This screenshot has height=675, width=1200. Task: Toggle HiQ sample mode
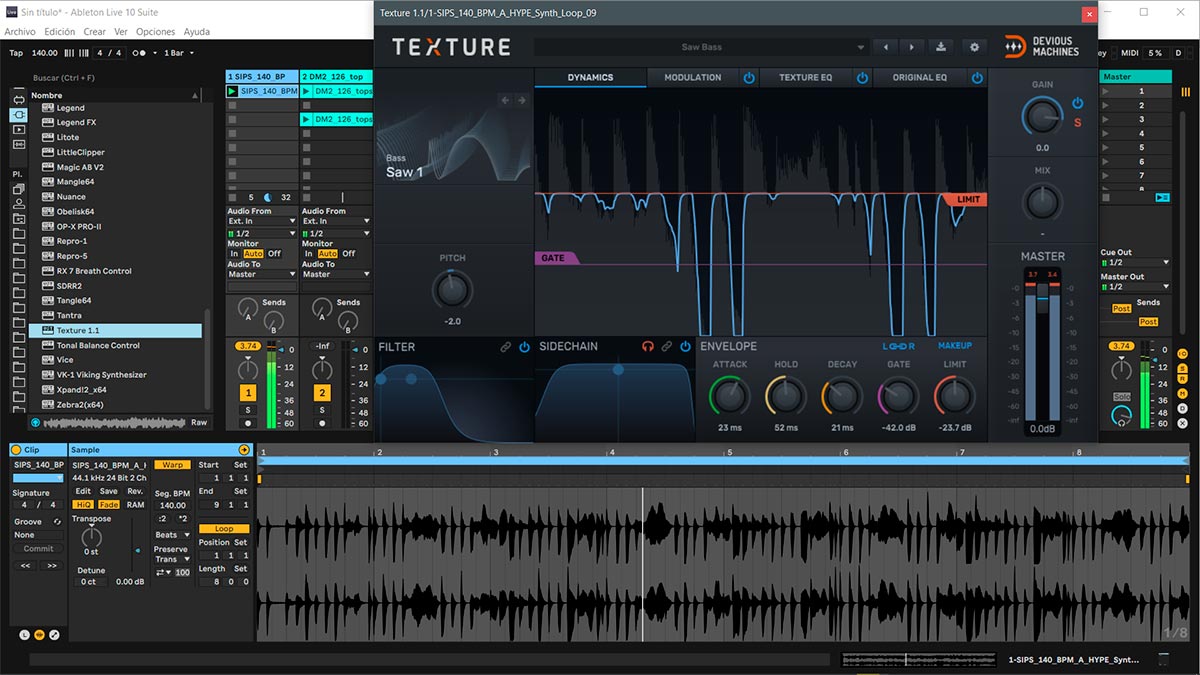pyautogui.click(x=84, y=505)
